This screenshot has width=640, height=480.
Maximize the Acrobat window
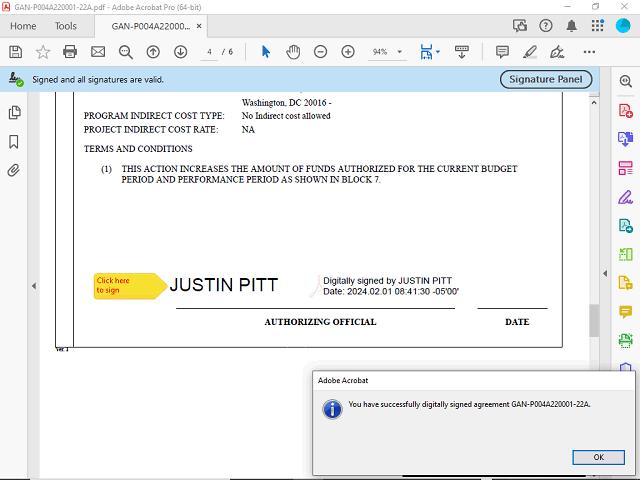pos(596,7)
